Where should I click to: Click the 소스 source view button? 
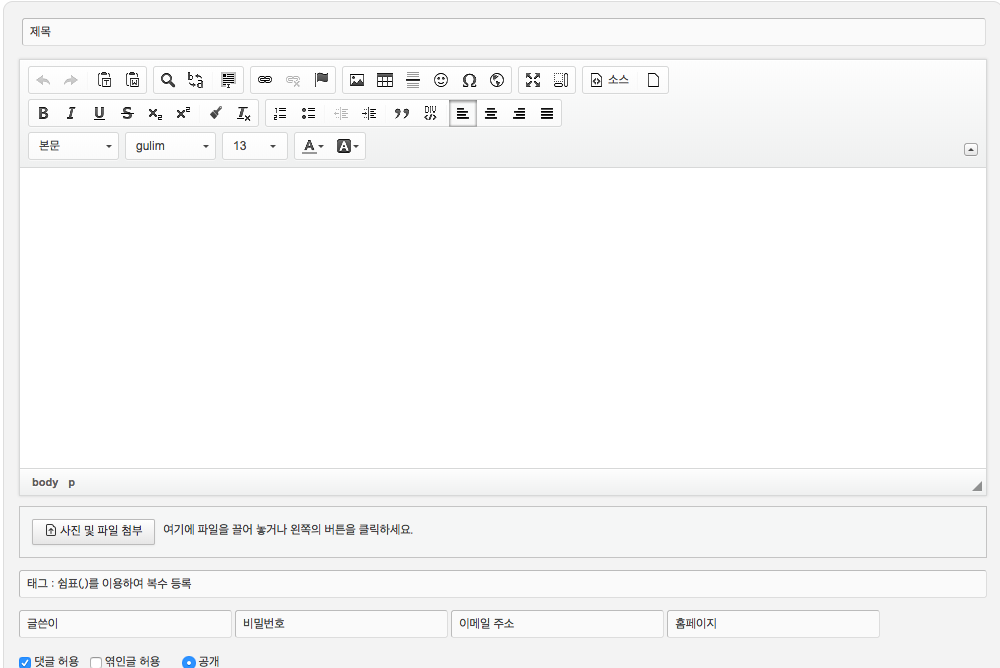(609, 80)
